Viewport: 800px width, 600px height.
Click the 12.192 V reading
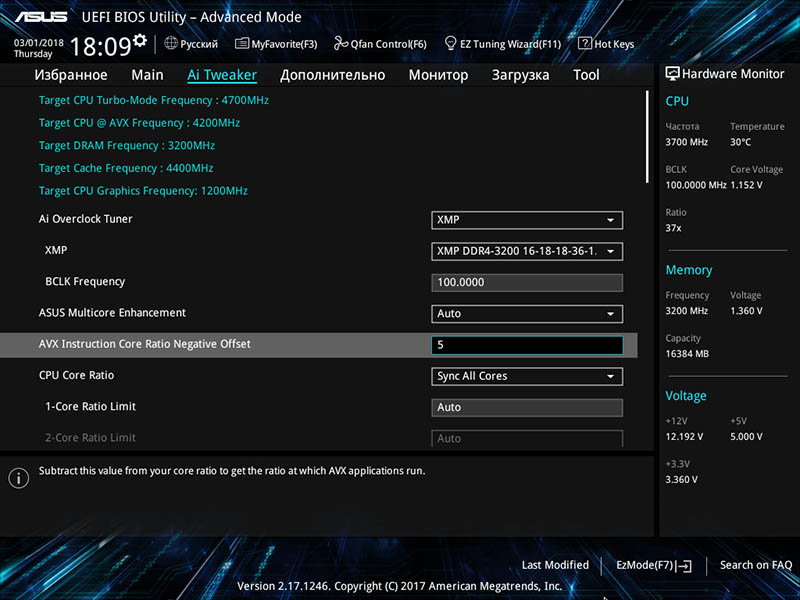click(x=684, y=437)
